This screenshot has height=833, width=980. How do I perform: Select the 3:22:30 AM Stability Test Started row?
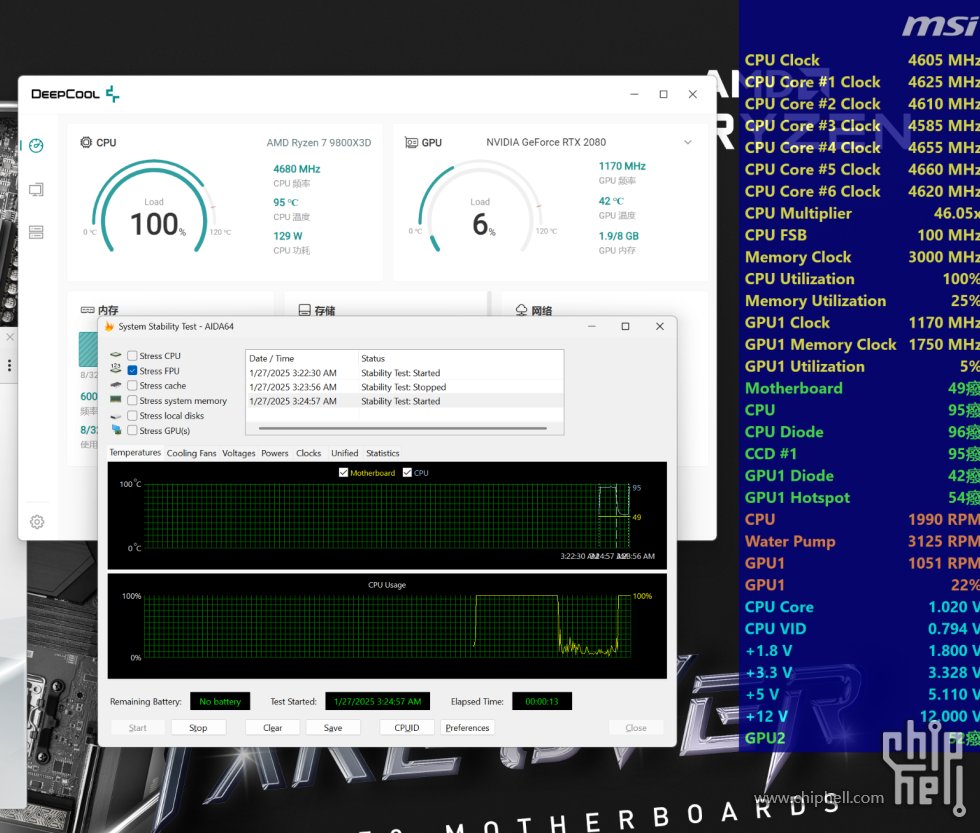(x=404, y=372)
